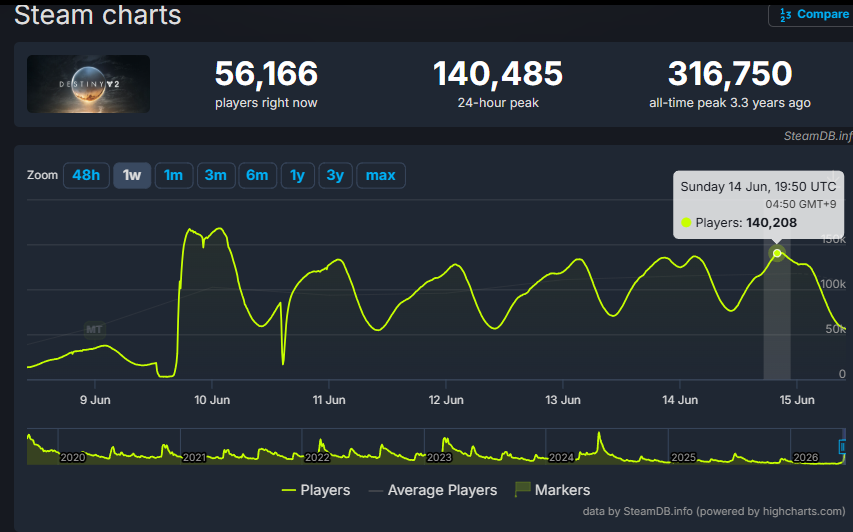This screenshot has height=532, width=853.
Task: Click the 15 Jun axis label
Action: 797,400
